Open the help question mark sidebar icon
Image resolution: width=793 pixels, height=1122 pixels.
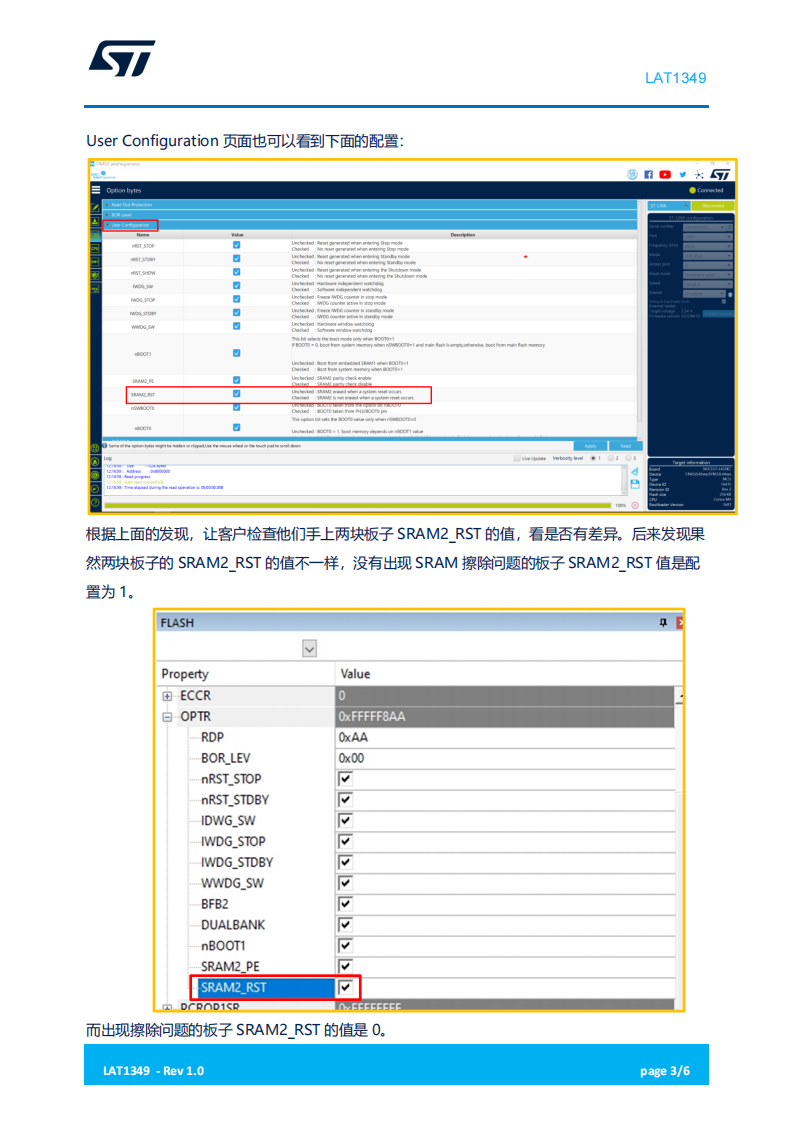95,503
